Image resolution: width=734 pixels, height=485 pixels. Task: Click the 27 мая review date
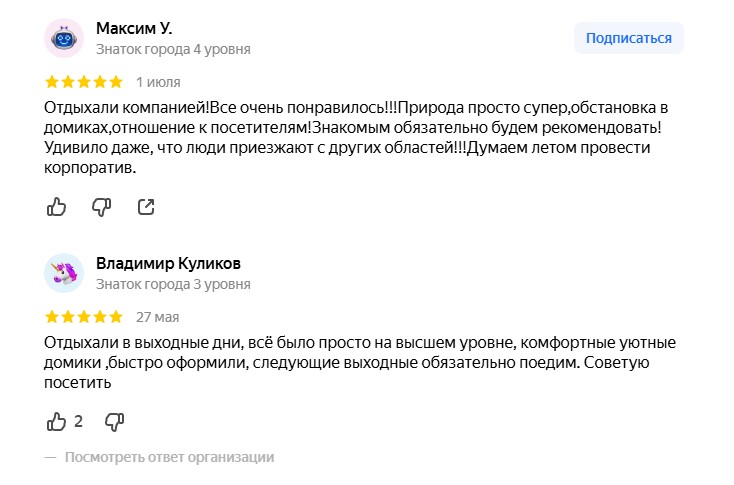(x=158, y=317)
